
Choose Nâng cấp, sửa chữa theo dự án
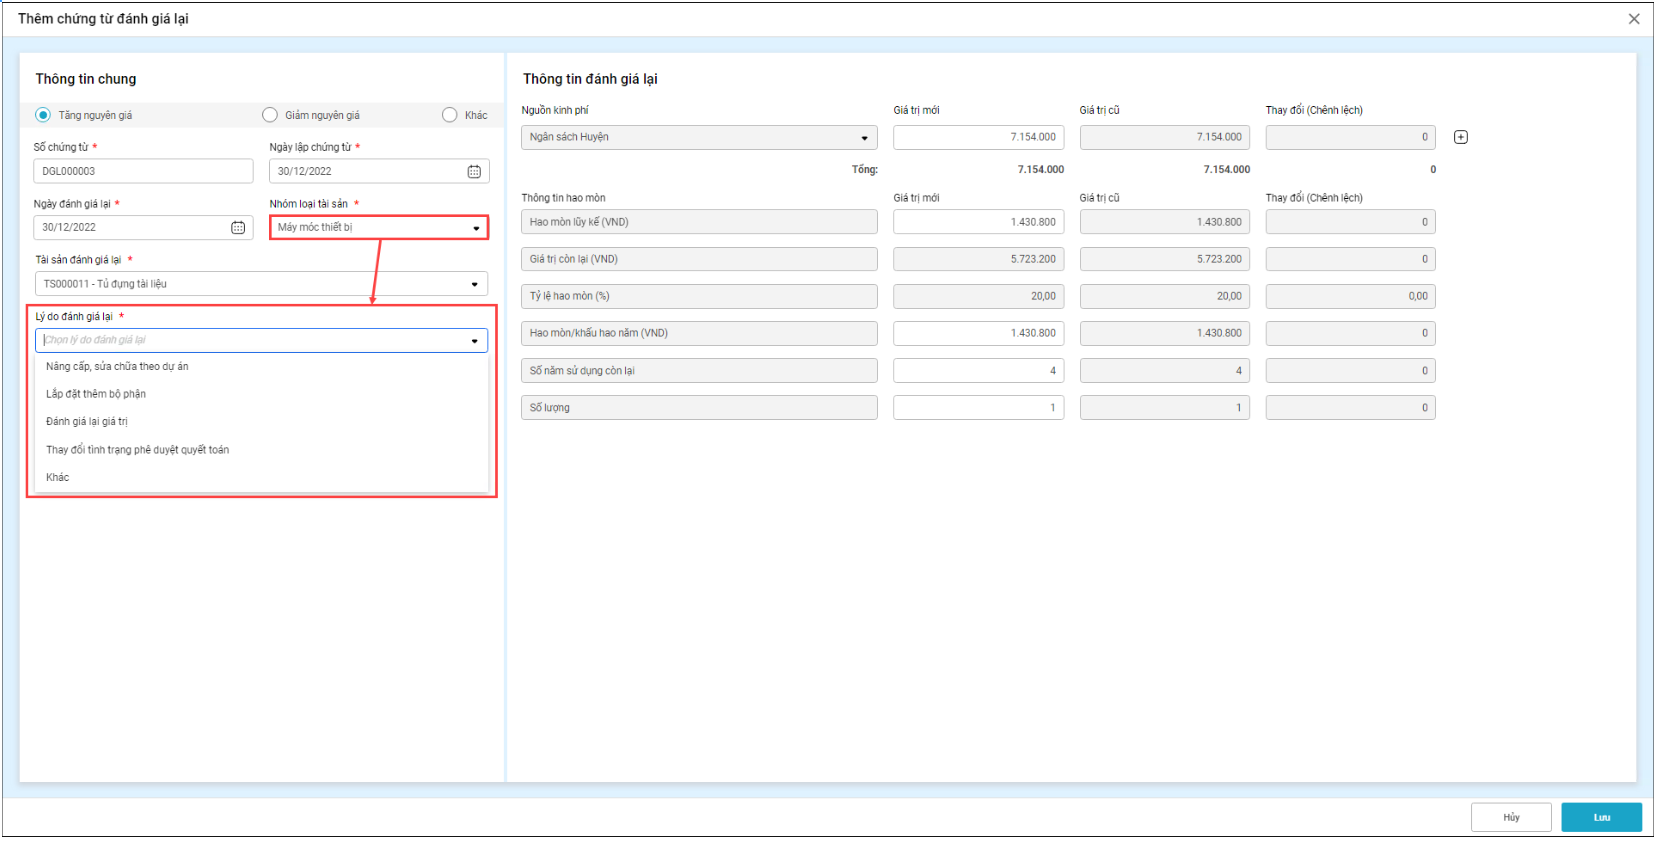click(117, 367)
